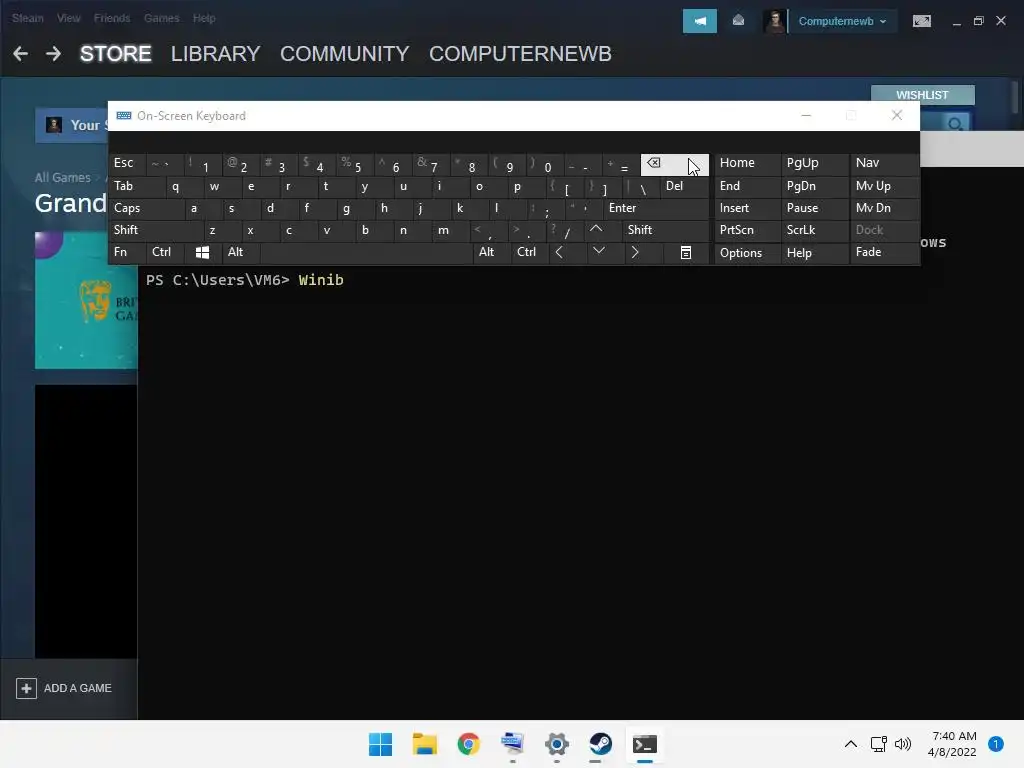Click WISHLIST button
Screen dimensions: 1024x768
coord(922,95)
